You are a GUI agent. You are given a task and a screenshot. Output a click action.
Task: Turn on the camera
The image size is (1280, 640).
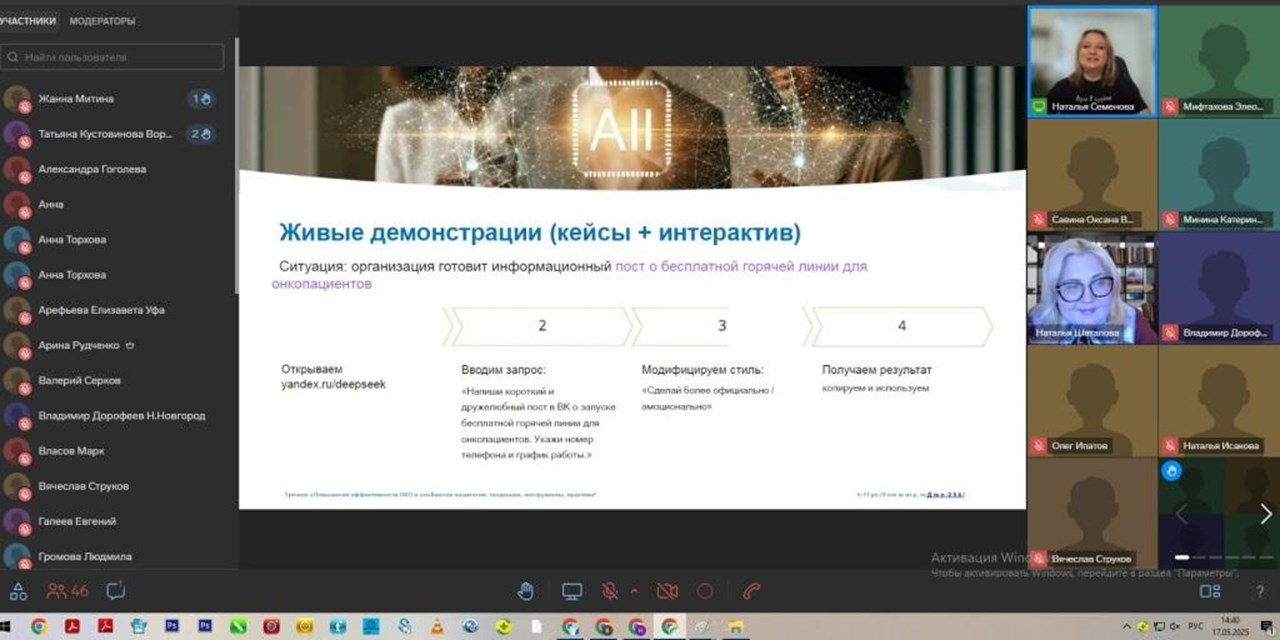(x=667, y=591)
